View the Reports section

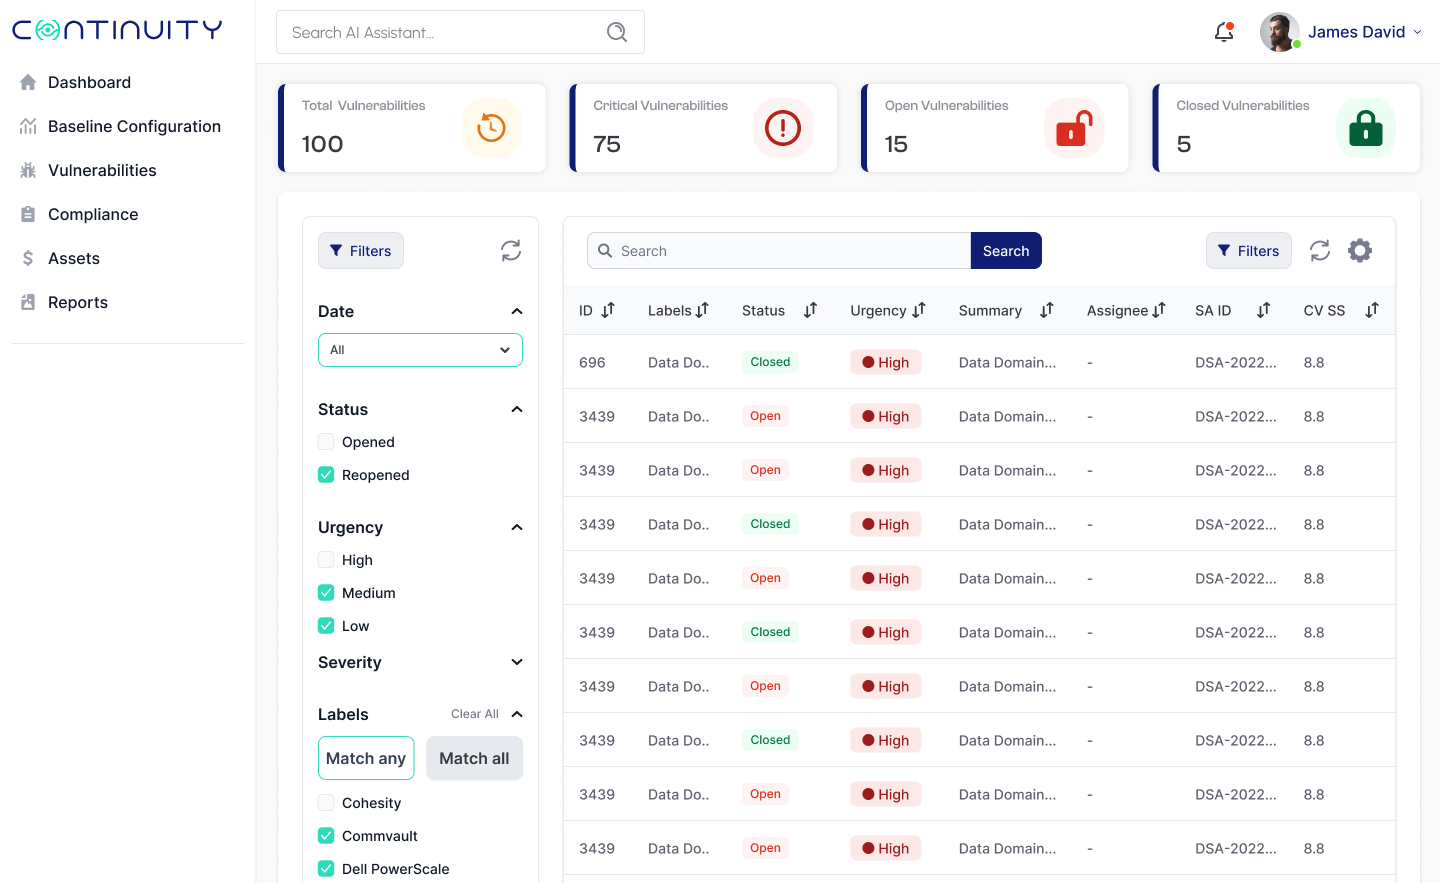pyautogui.click(x=75, y=302)
